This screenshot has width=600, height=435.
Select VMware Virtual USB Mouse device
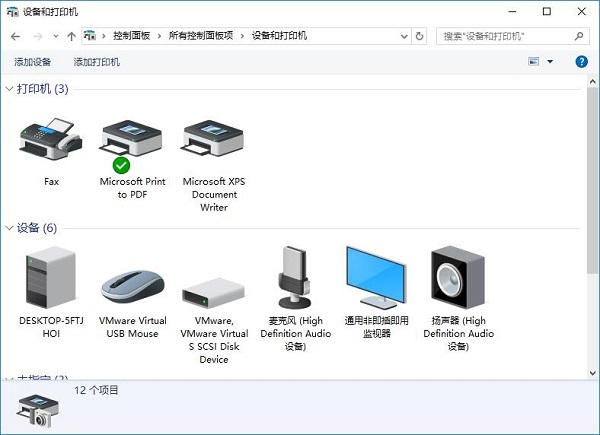point(132,284)
